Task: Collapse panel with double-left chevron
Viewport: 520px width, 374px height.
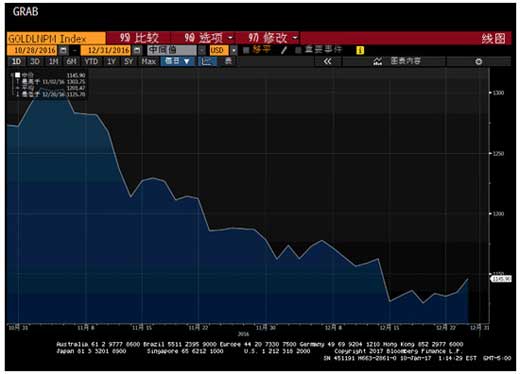Action: (328, 61)
